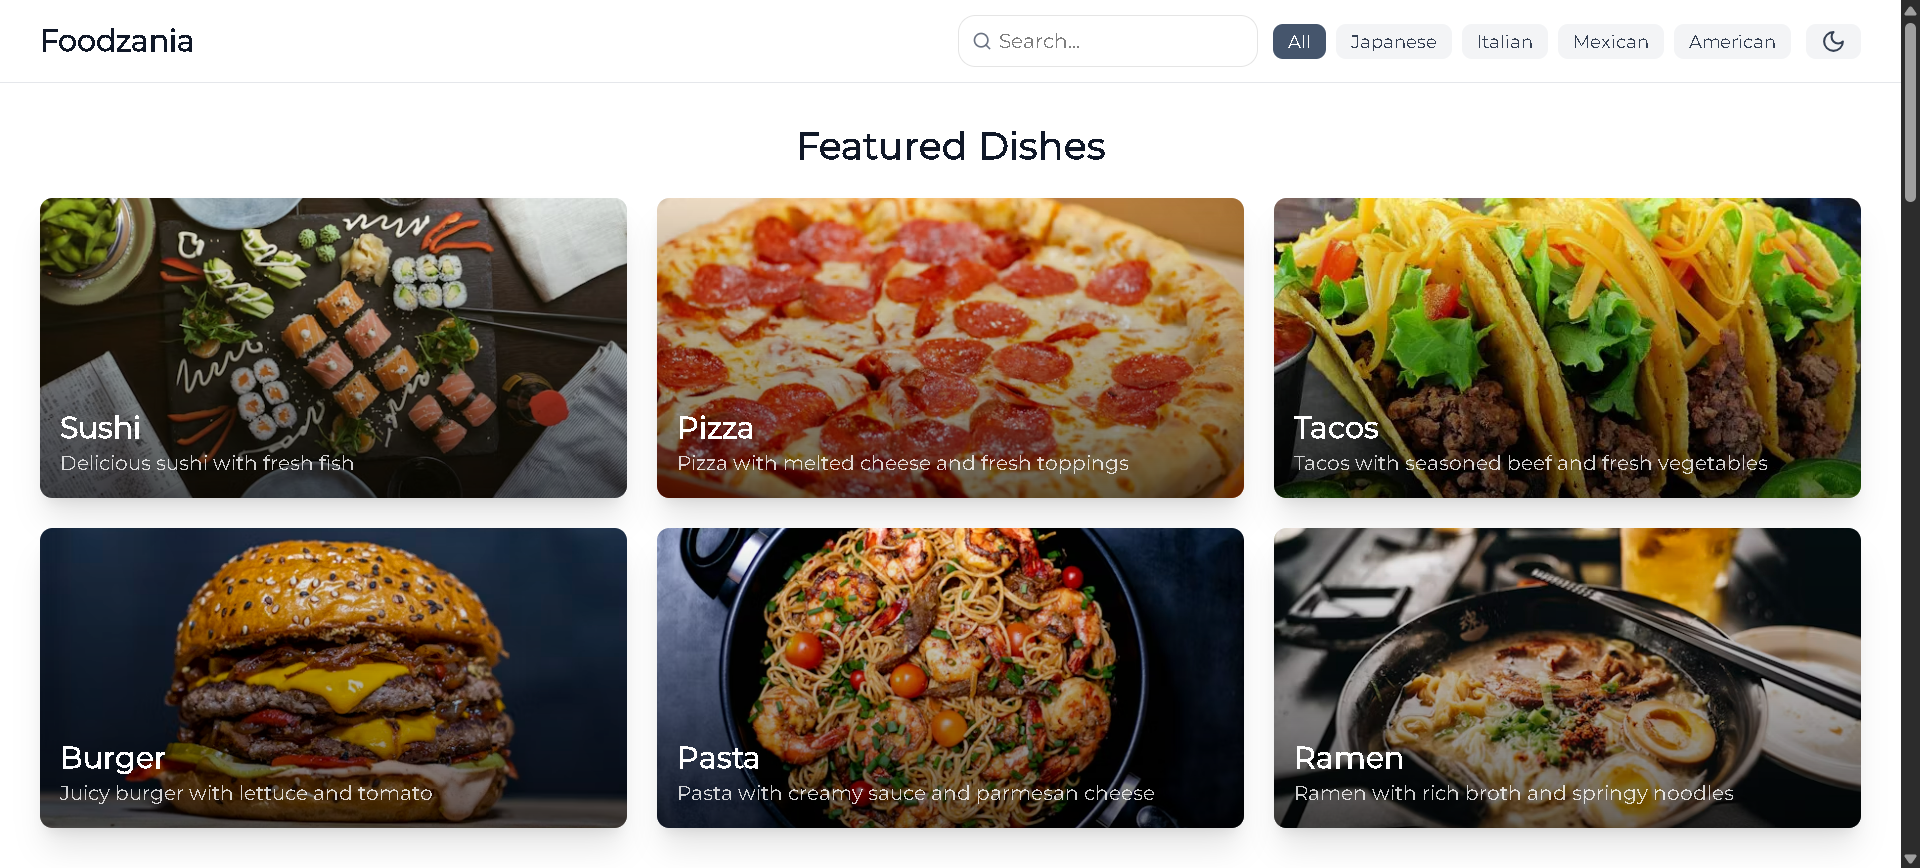Toggle dark mode with the moon icon

pyautogui.click(x=1833, y=41)
